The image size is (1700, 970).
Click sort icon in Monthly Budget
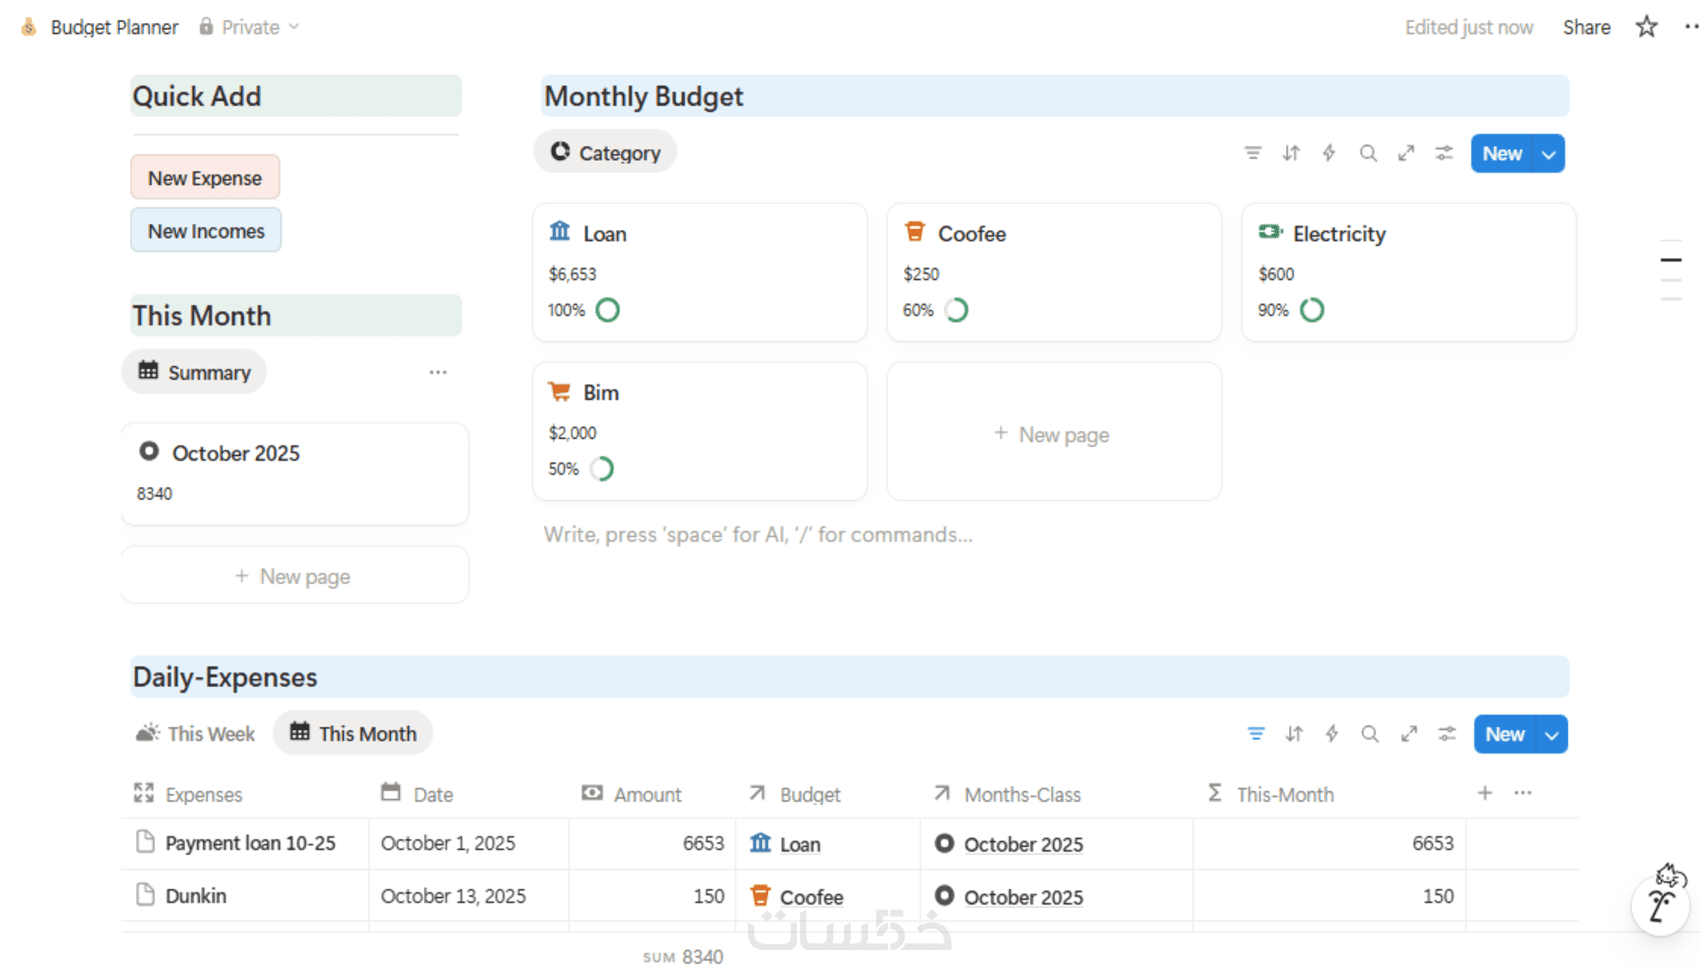point(1291,153)
